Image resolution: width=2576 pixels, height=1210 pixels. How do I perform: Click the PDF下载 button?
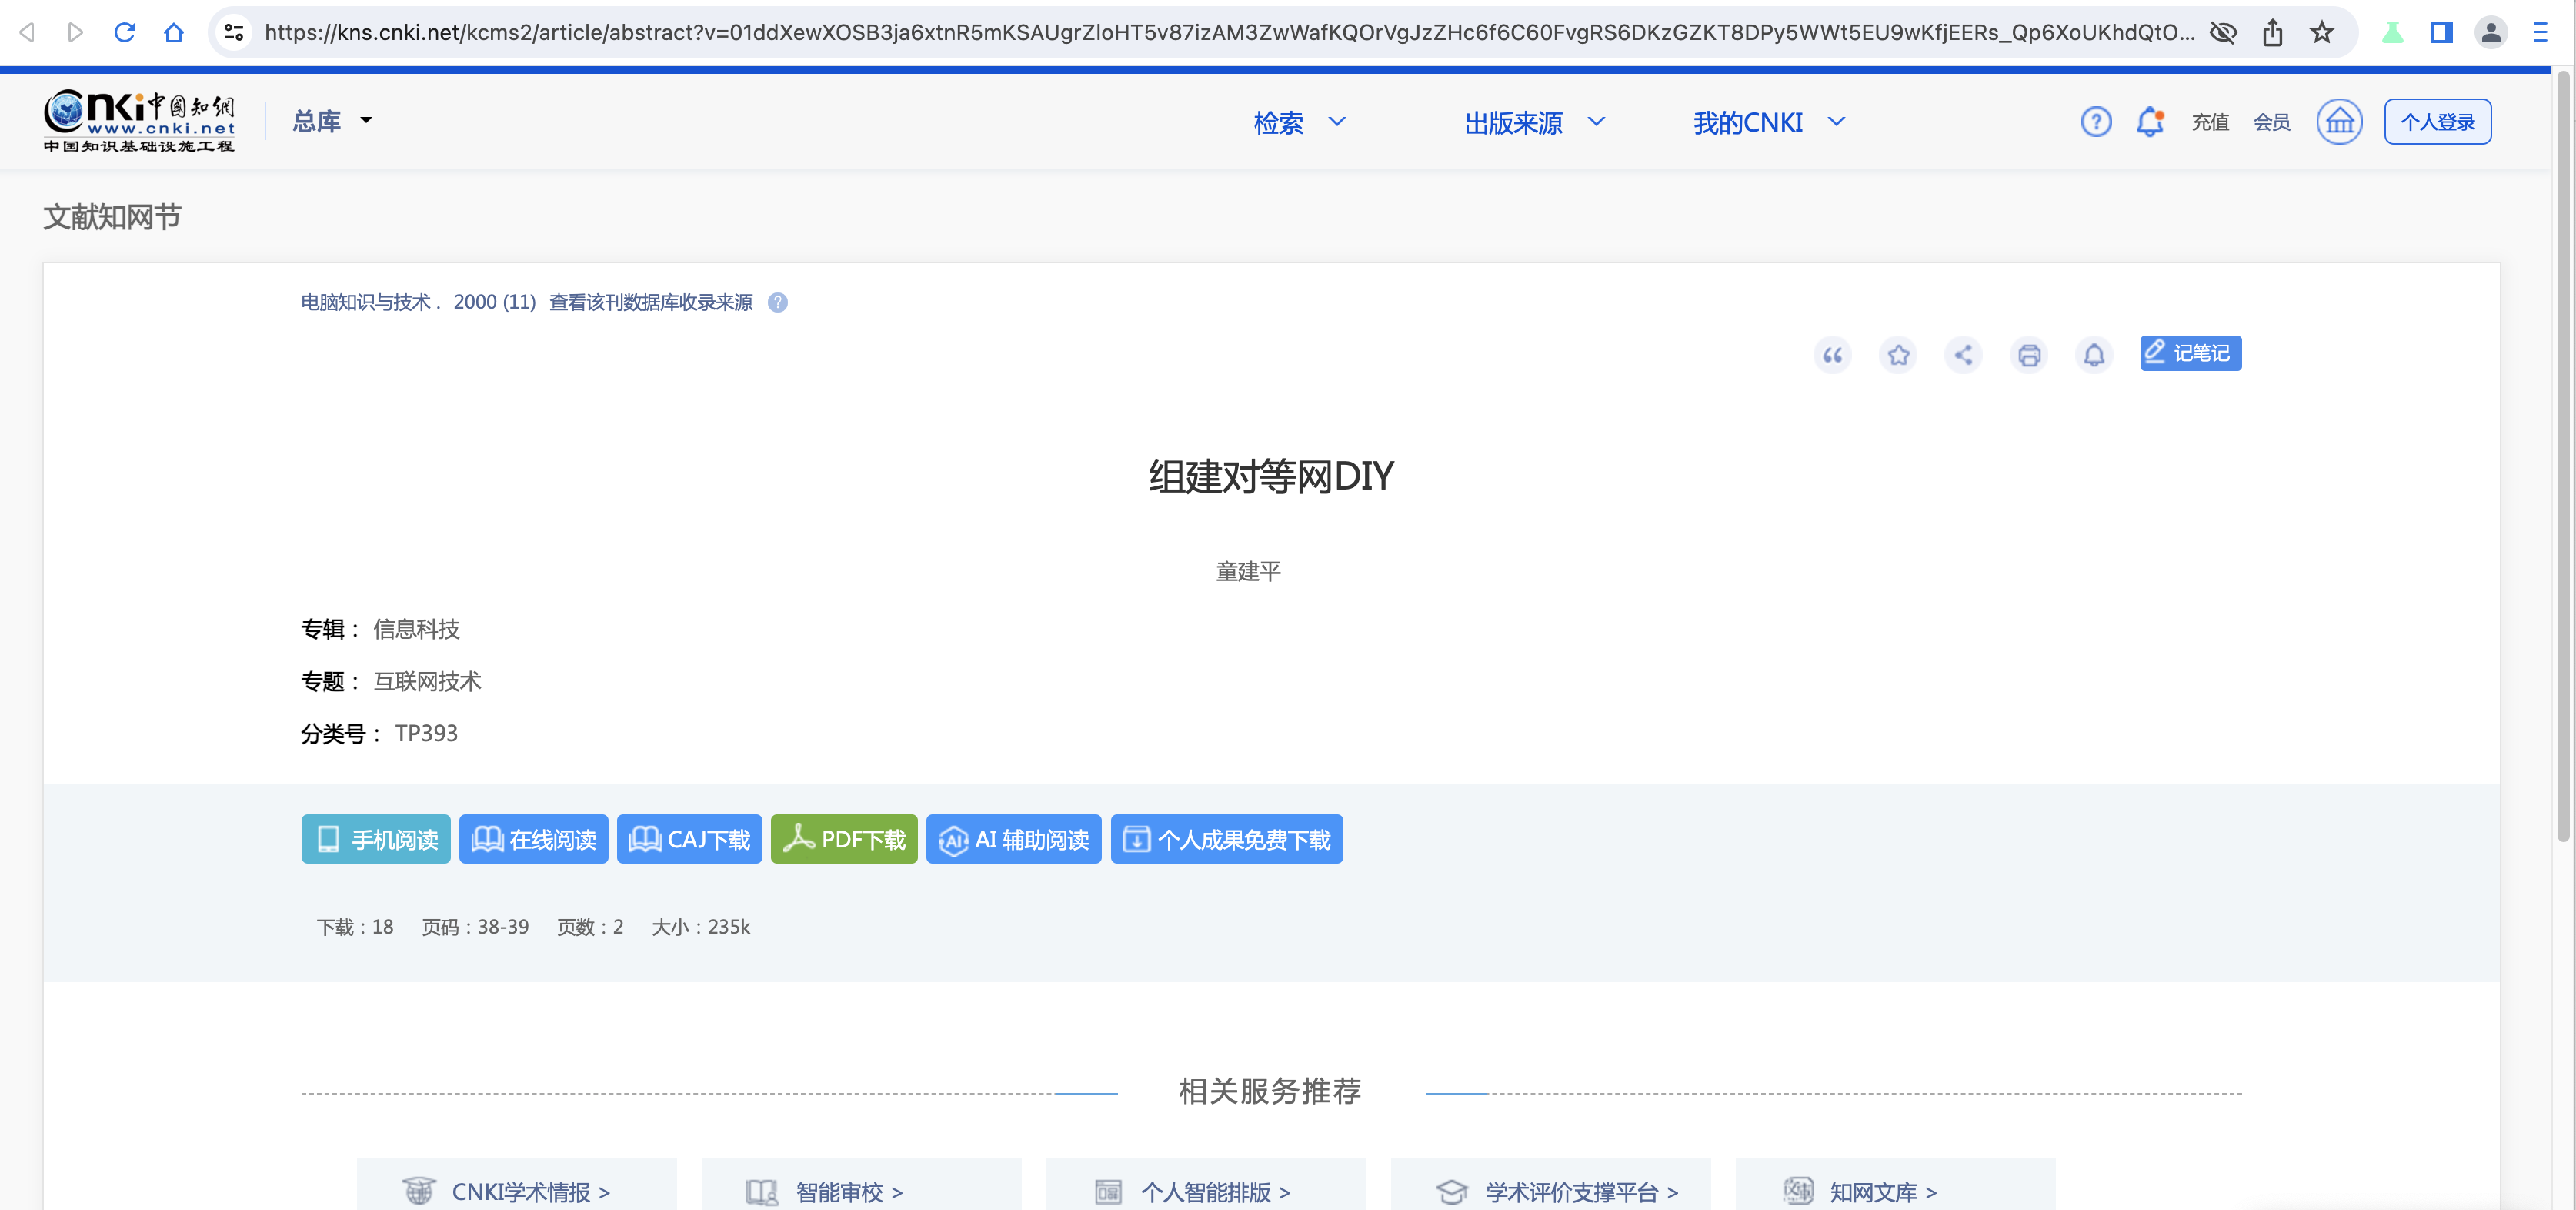pyautogui.click(x=843, y=839)
